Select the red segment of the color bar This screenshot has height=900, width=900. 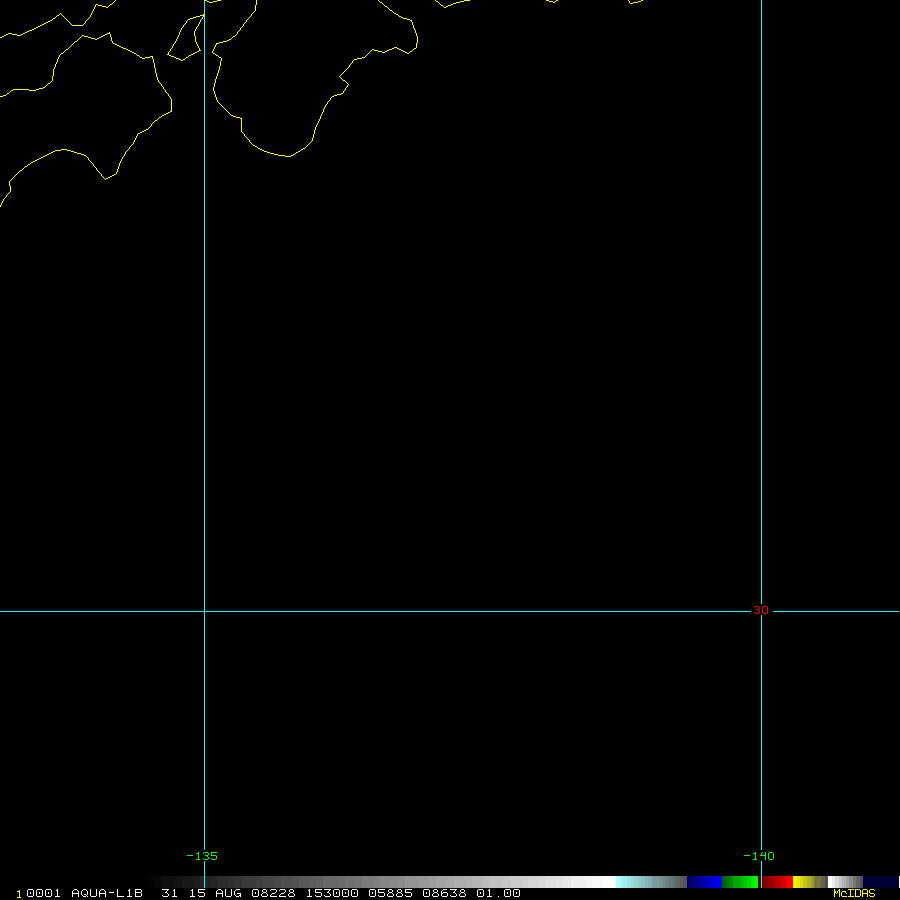(x=777, y=882)
